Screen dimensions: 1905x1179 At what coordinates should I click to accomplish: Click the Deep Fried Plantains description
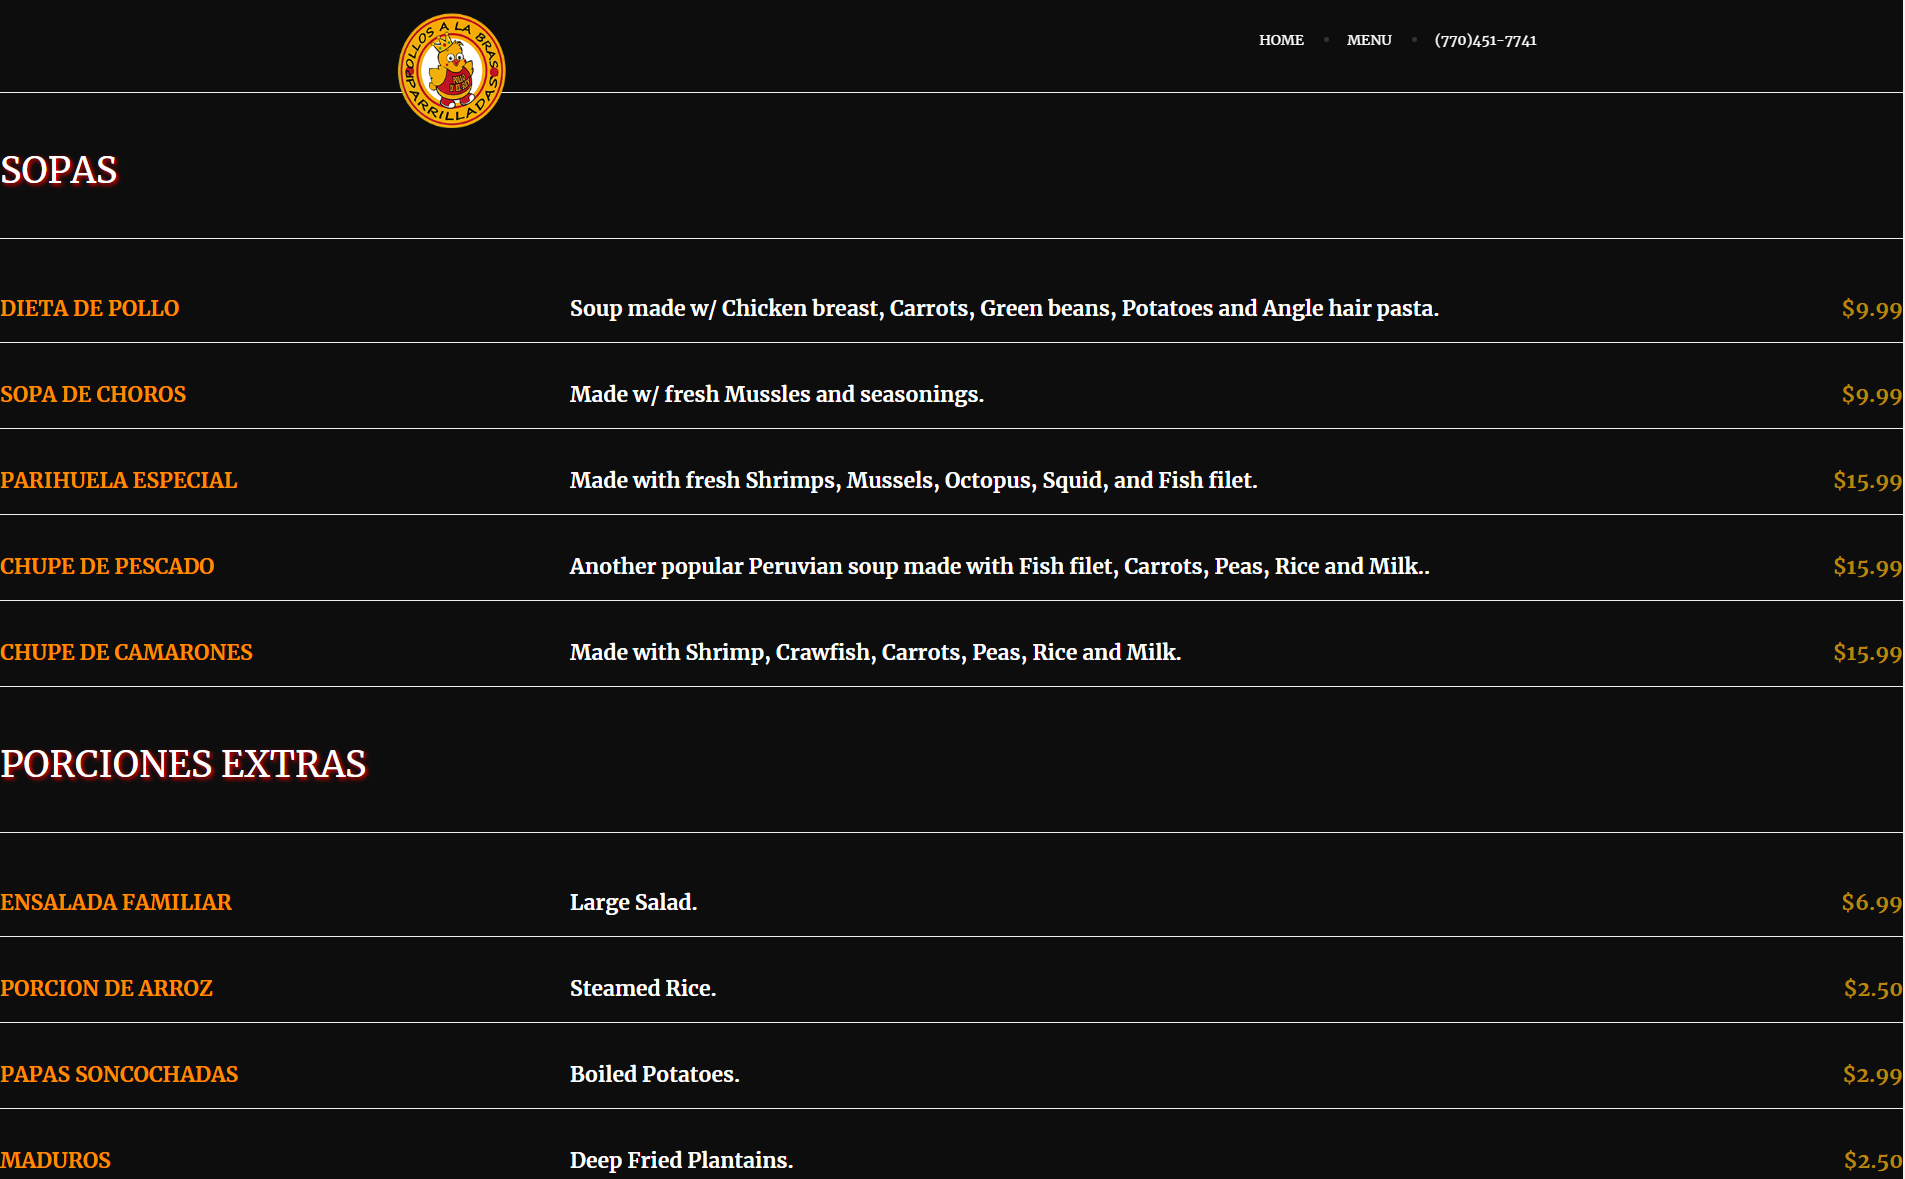(681, 1160)
